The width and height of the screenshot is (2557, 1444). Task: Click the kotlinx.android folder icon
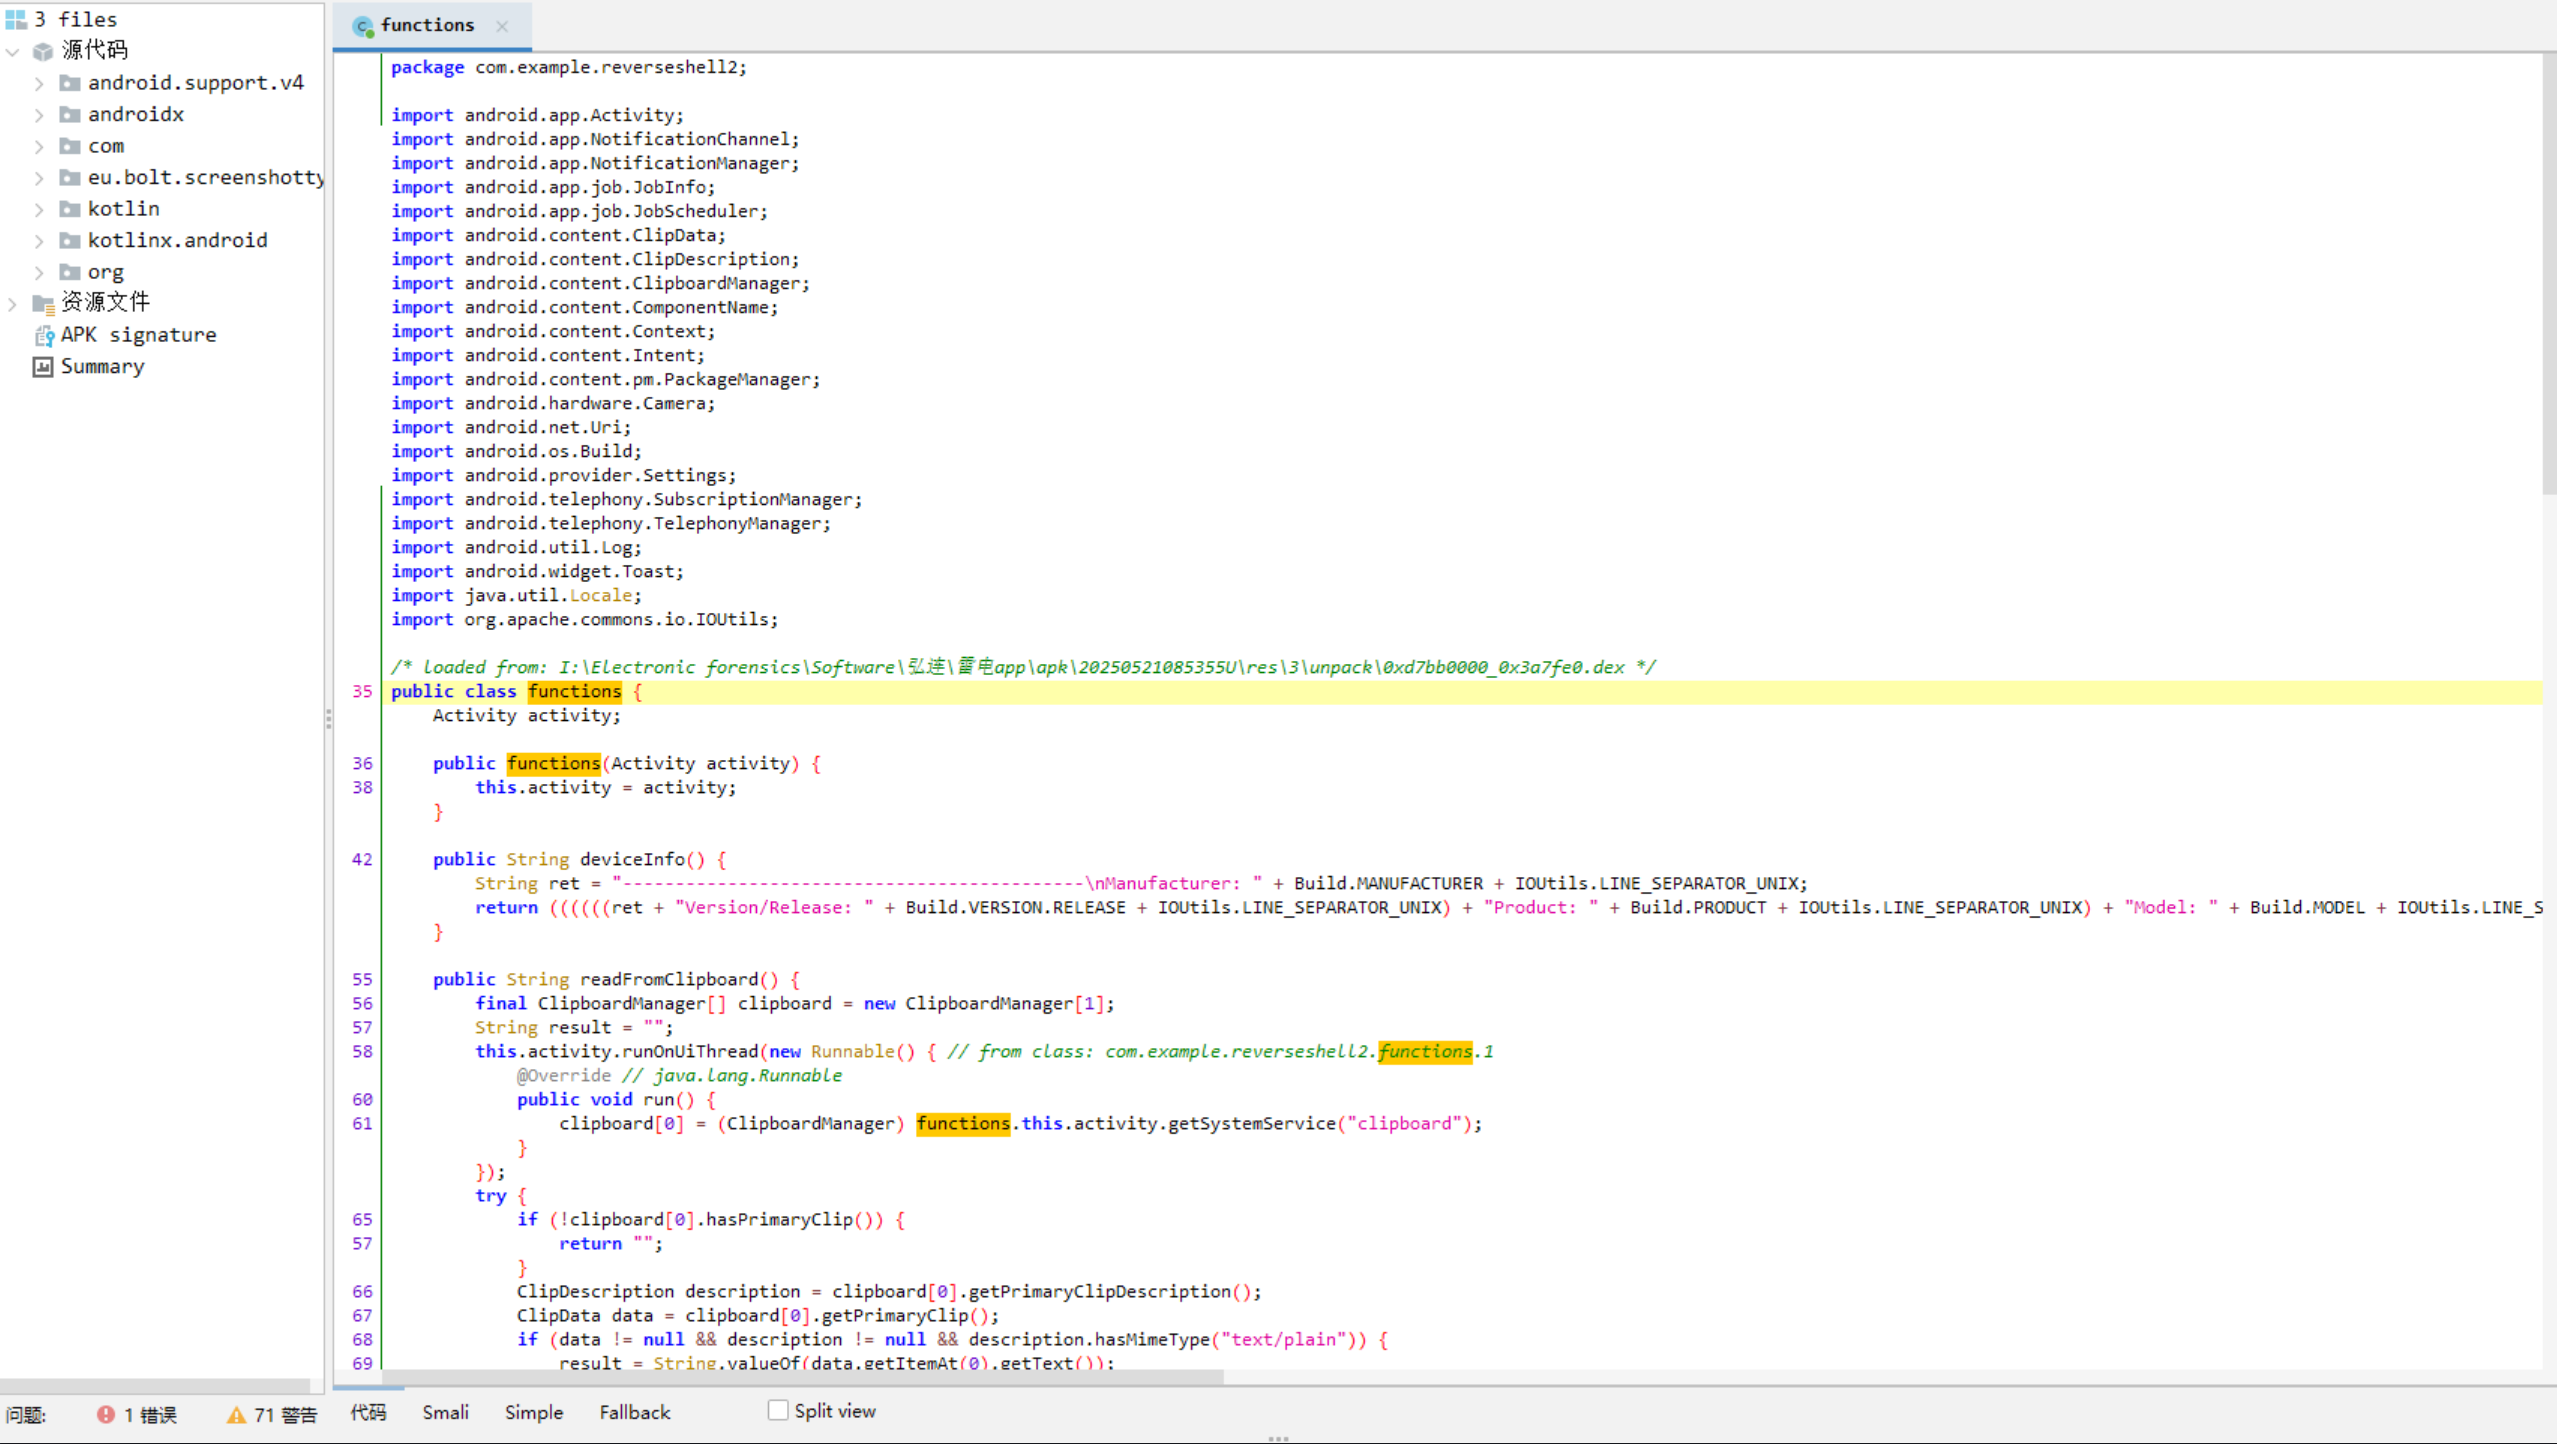pos(69,240)
